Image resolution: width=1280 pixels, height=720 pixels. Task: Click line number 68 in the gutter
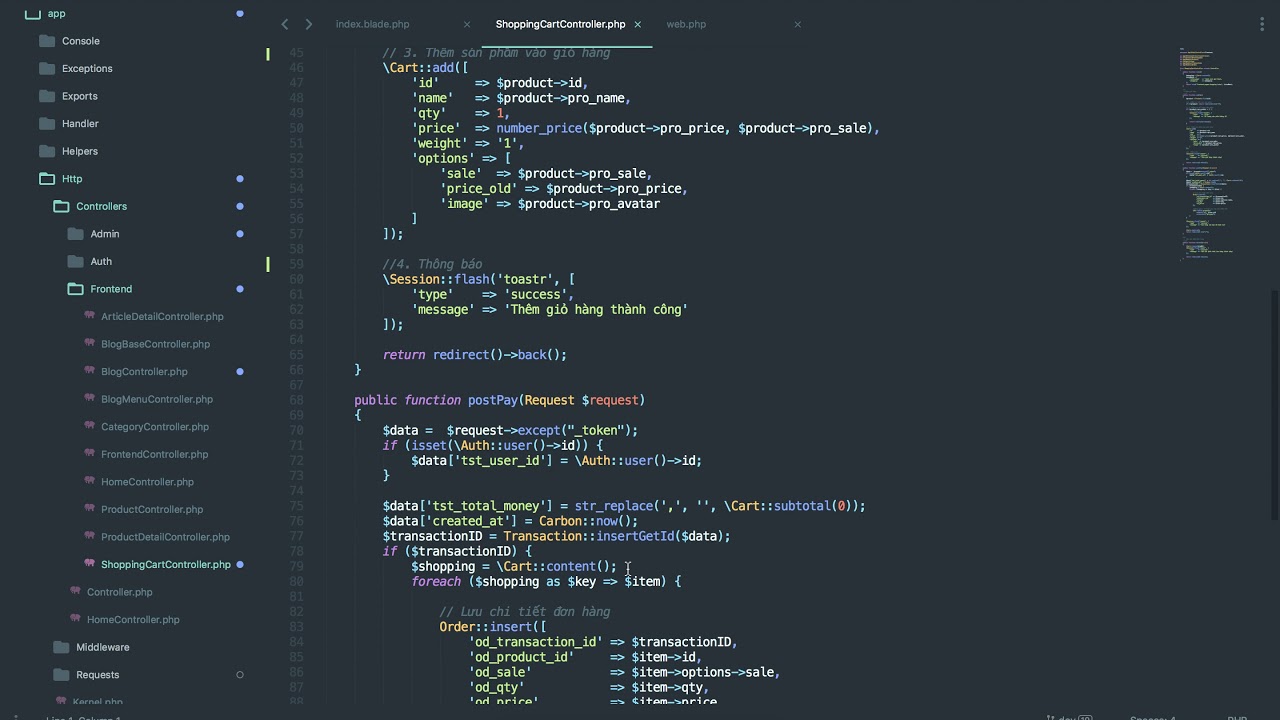pos(296,400)
